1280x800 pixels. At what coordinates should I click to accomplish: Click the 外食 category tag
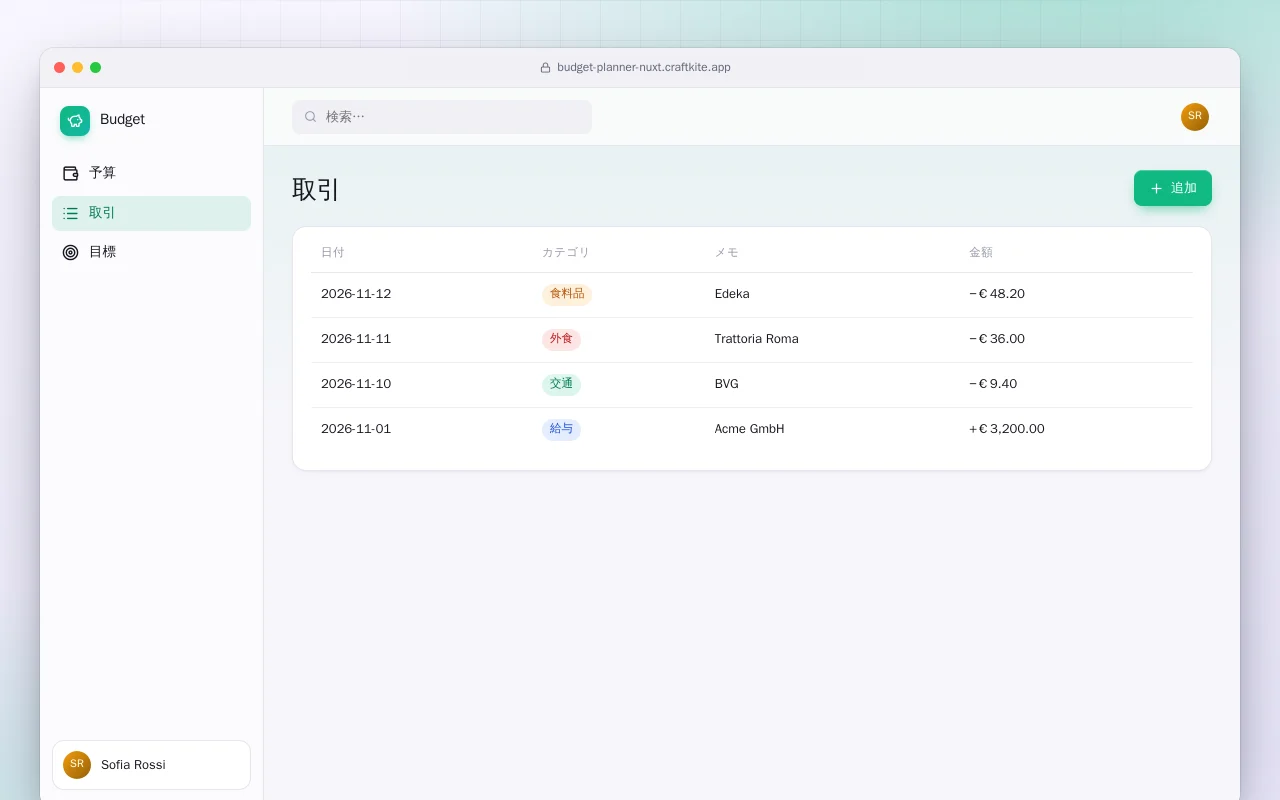[x=561, y=339]
